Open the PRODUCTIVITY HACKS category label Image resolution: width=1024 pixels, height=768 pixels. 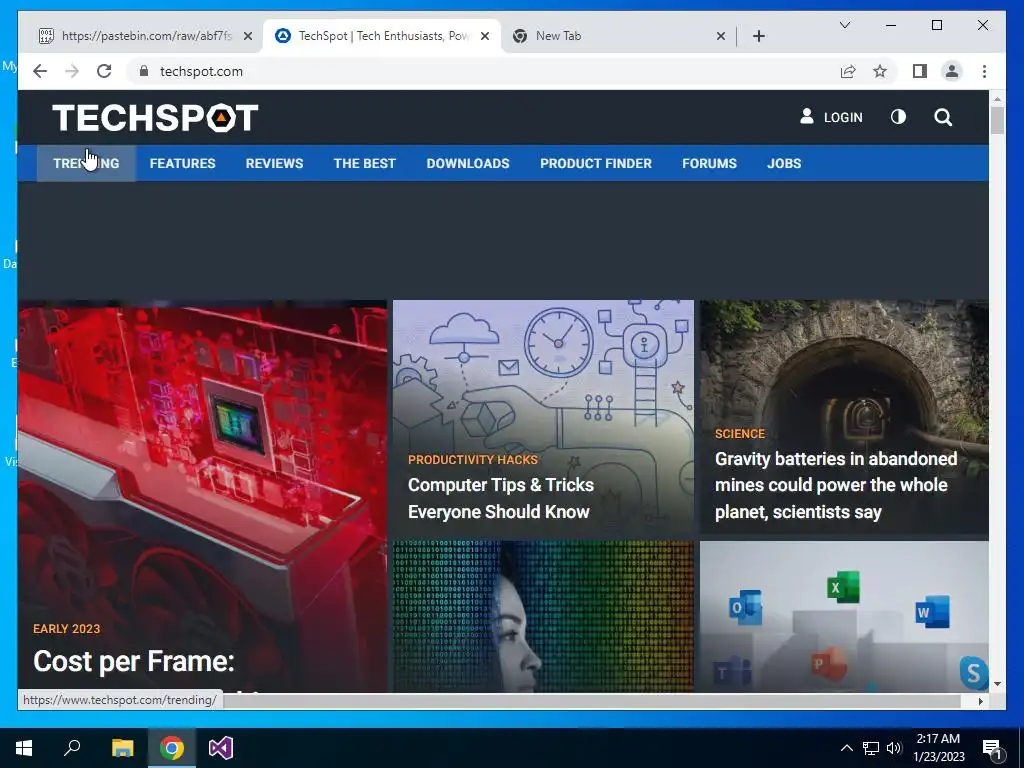[x=473, y=460]
